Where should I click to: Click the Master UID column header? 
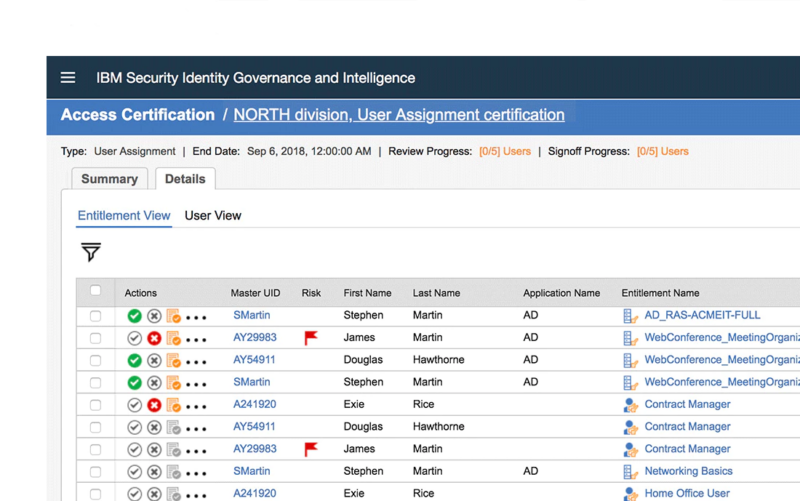(x=255, y=293)
